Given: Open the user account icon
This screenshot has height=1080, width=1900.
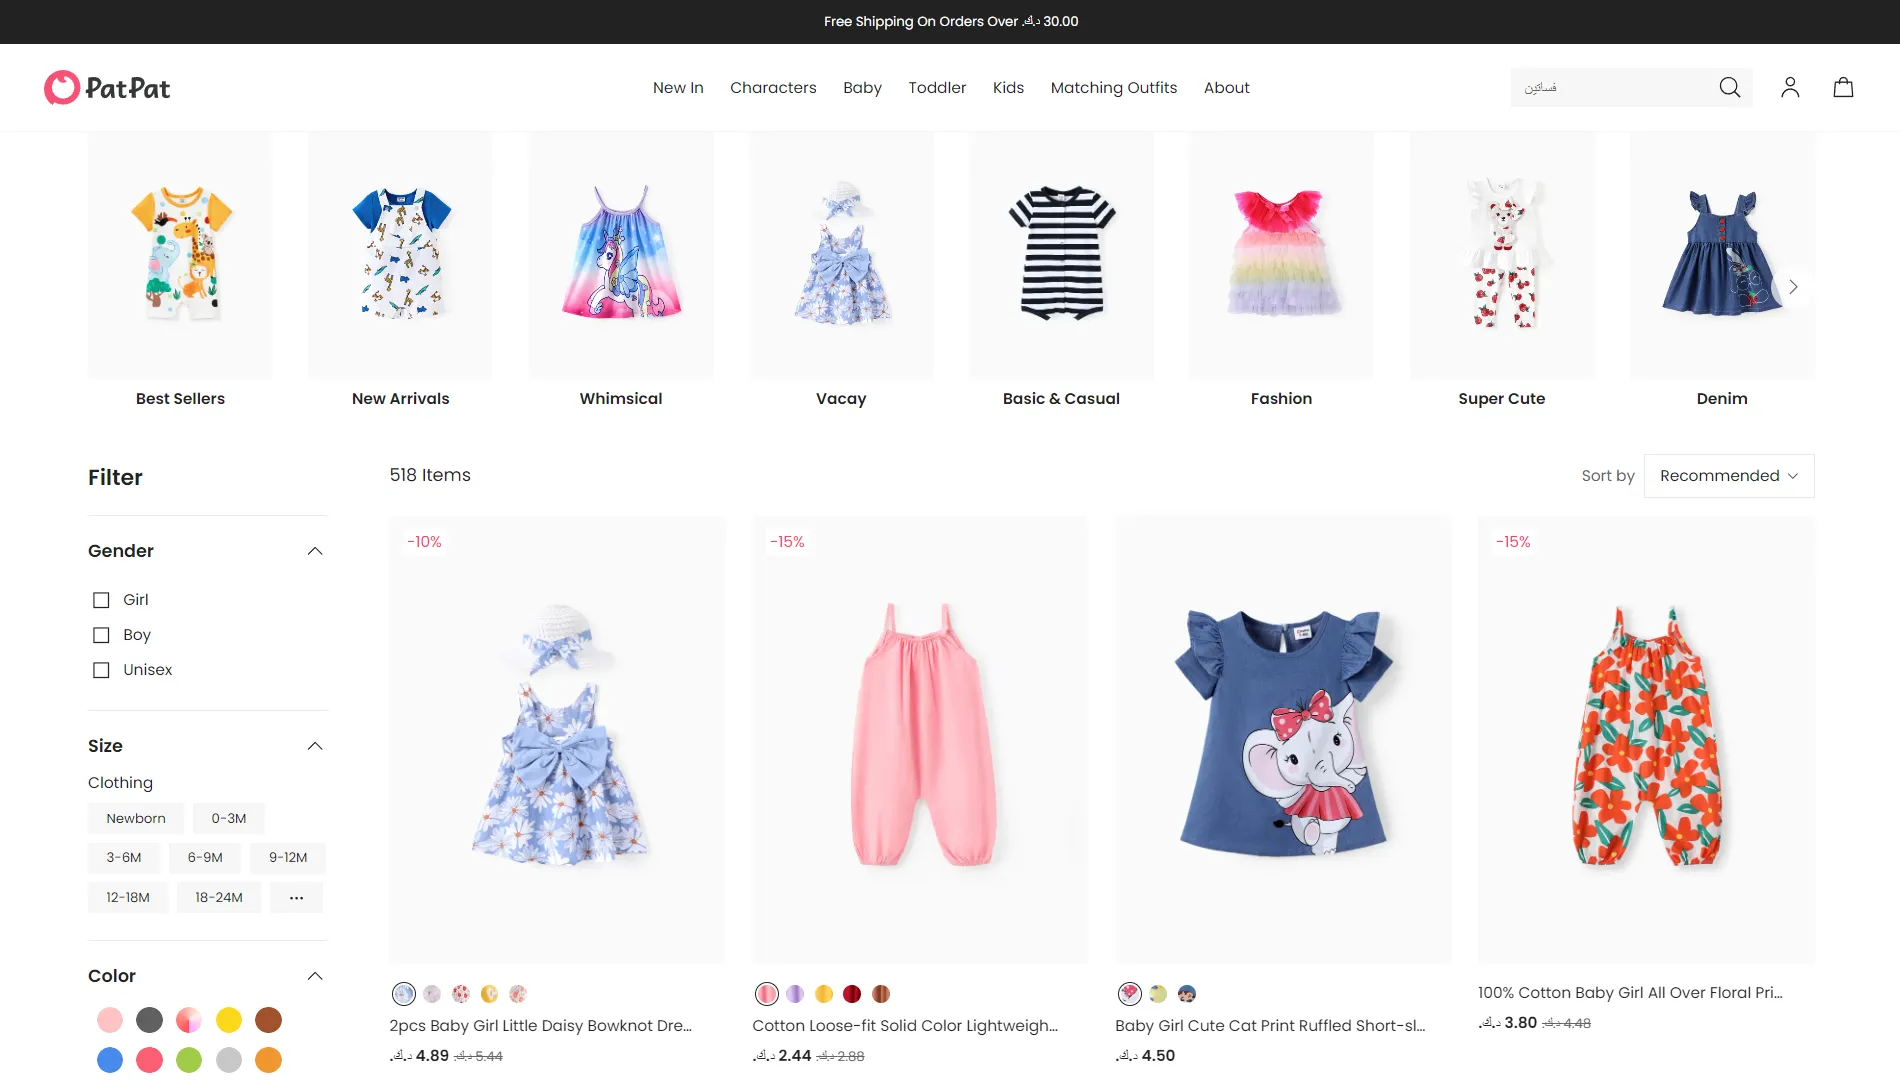Looking at the screenshot, I should point(1790,88).
